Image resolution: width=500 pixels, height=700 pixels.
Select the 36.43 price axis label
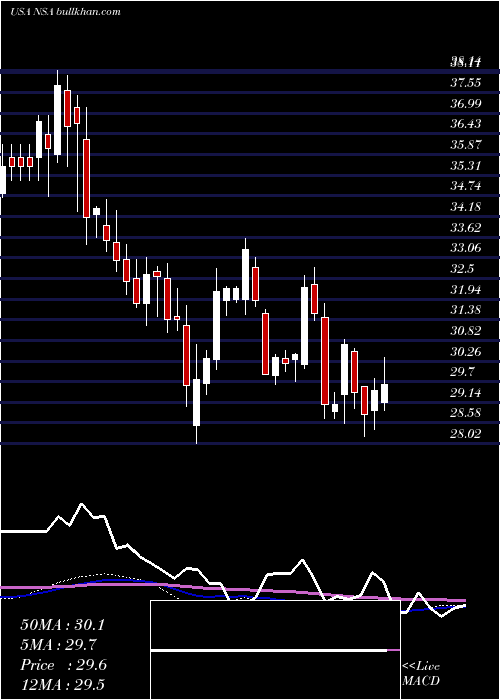coord(465,124)
